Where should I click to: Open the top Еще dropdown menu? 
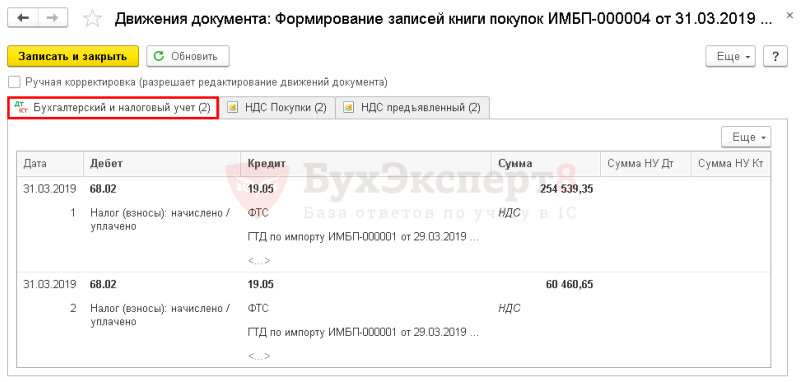pos(731,56)
